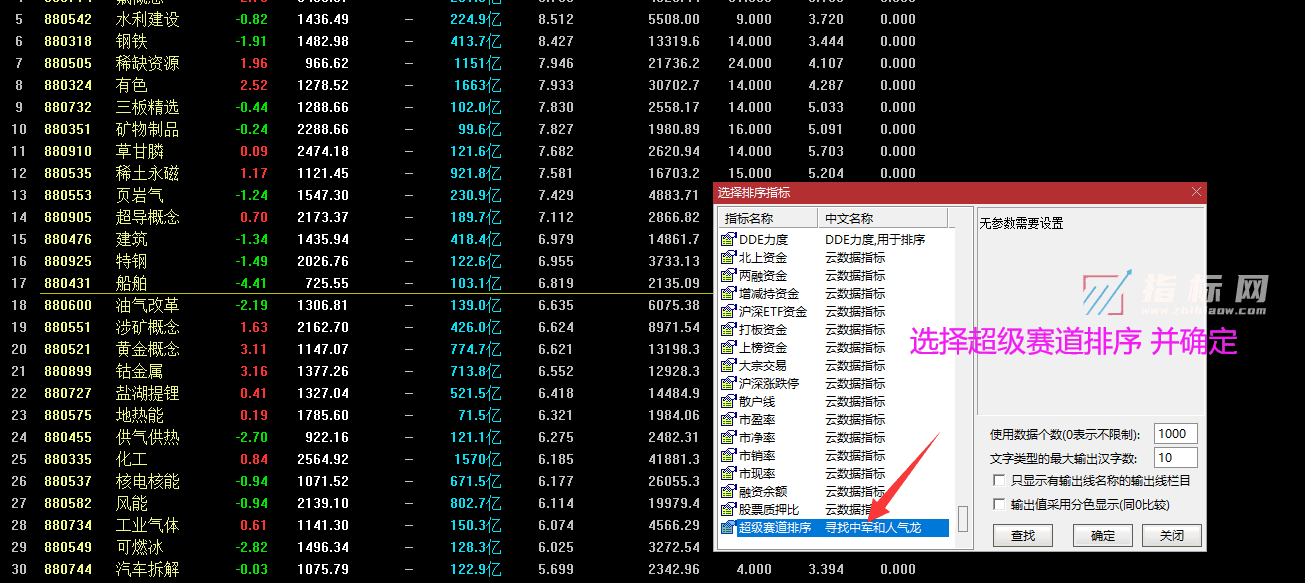
Task: Click the icon beside 超级赛道排序 indicator
Action: tap(728, 528)
